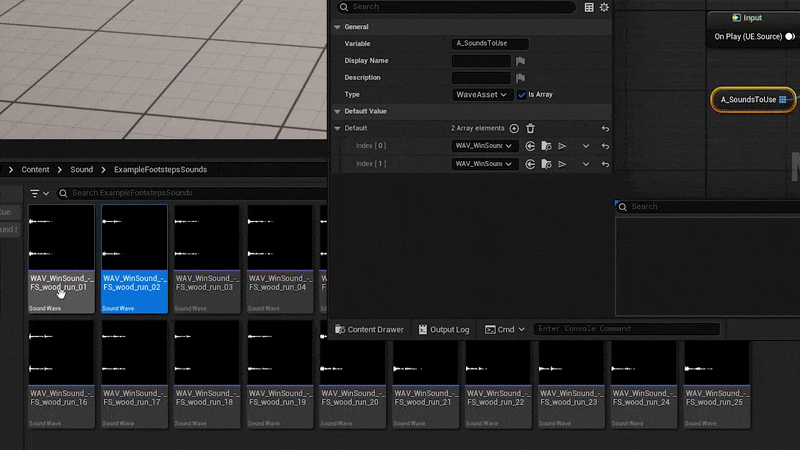
Task: Use selected asset for Index [0]
Action: tap(530, 146)
